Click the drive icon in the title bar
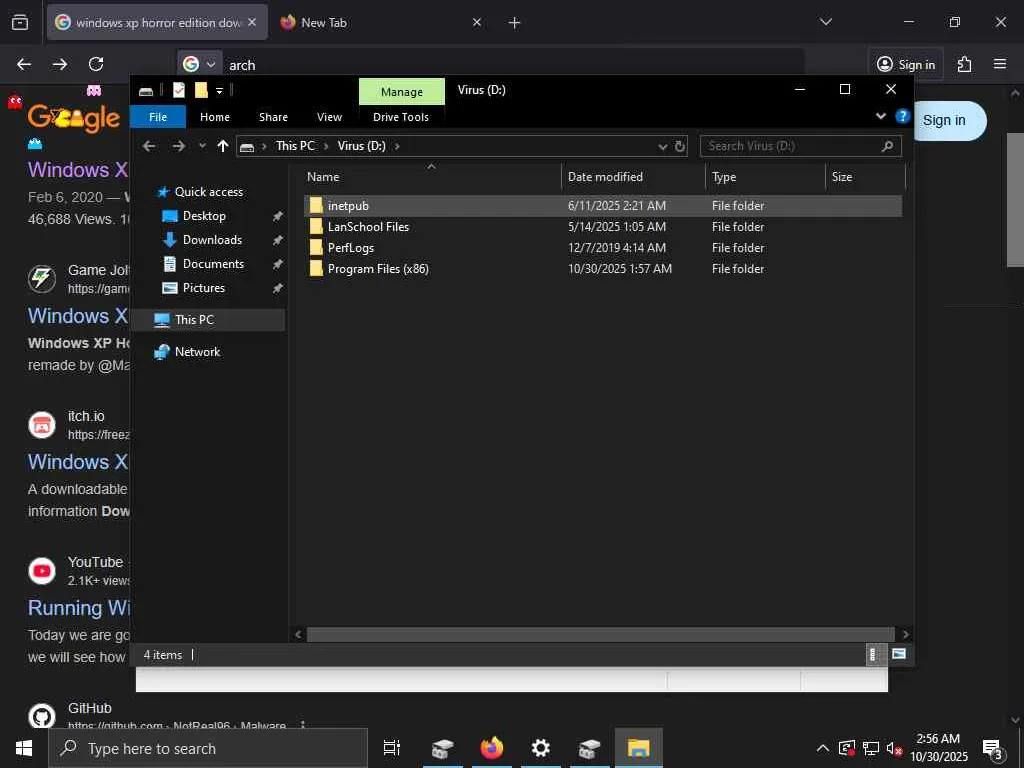This screenshot has height=768, width=1024. point(146,91)
